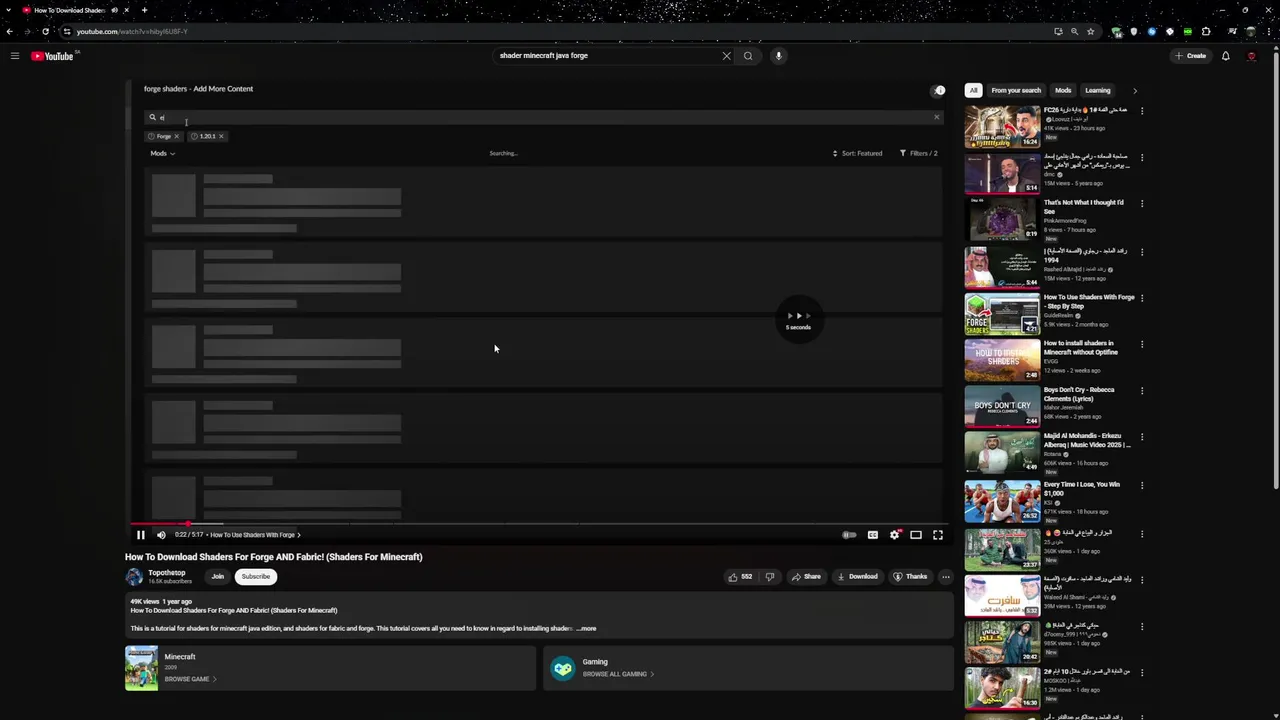Open menu for 'Boys Don't Cry' video

pyautogui.click(x=1142, y=391)
